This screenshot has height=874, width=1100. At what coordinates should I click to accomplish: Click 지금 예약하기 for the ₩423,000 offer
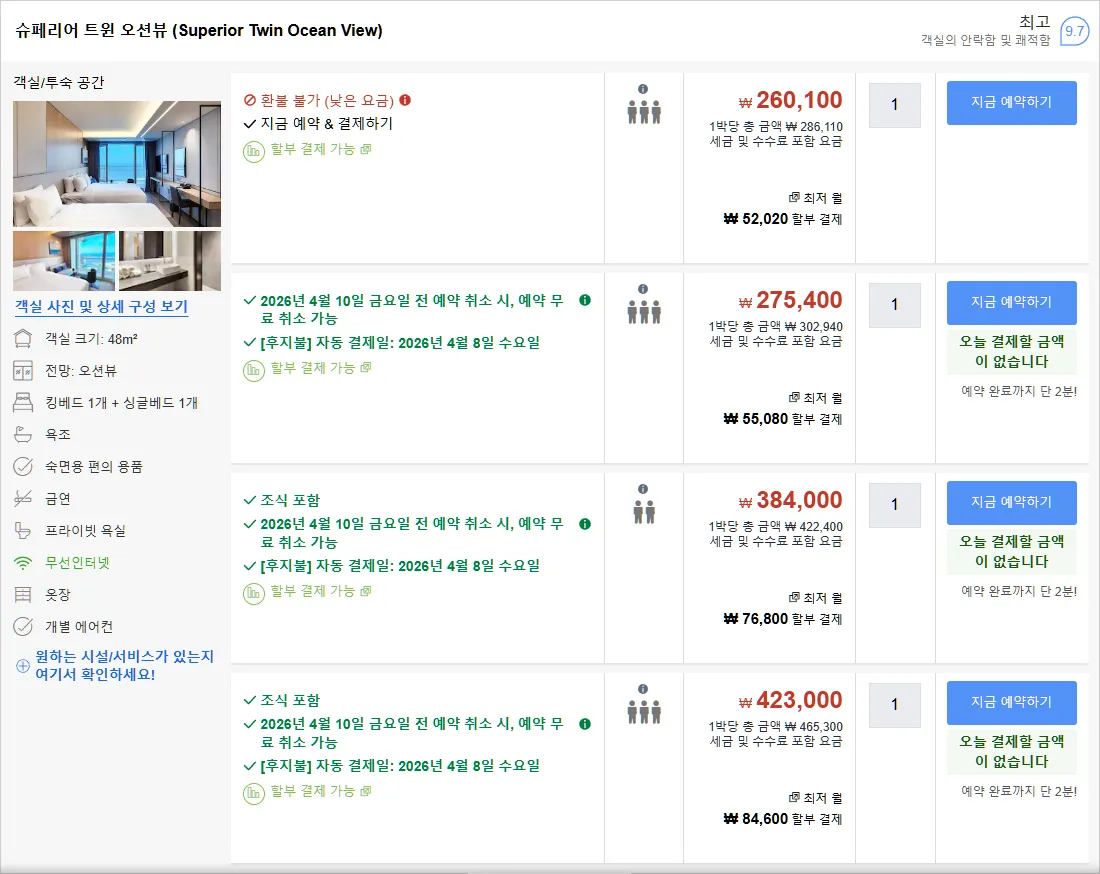click(x=1012, y=702)
